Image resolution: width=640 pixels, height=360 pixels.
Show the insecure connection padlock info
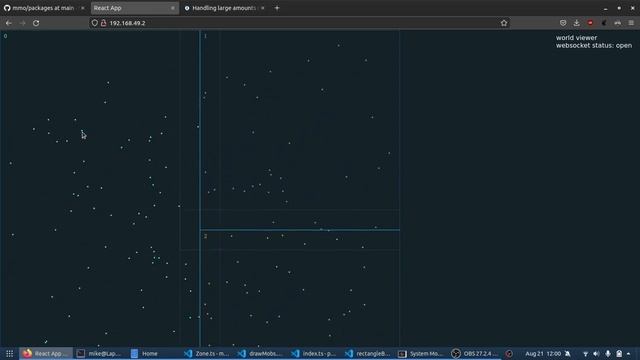pos(104,23)
